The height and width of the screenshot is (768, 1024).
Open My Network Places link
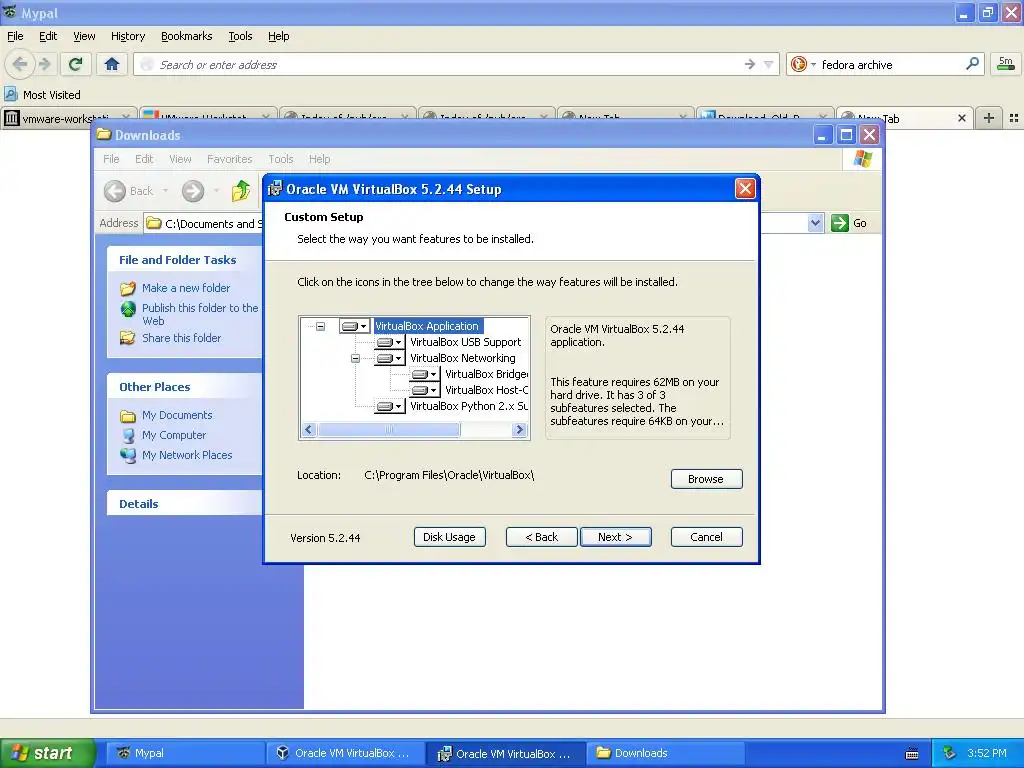(187, 455)
